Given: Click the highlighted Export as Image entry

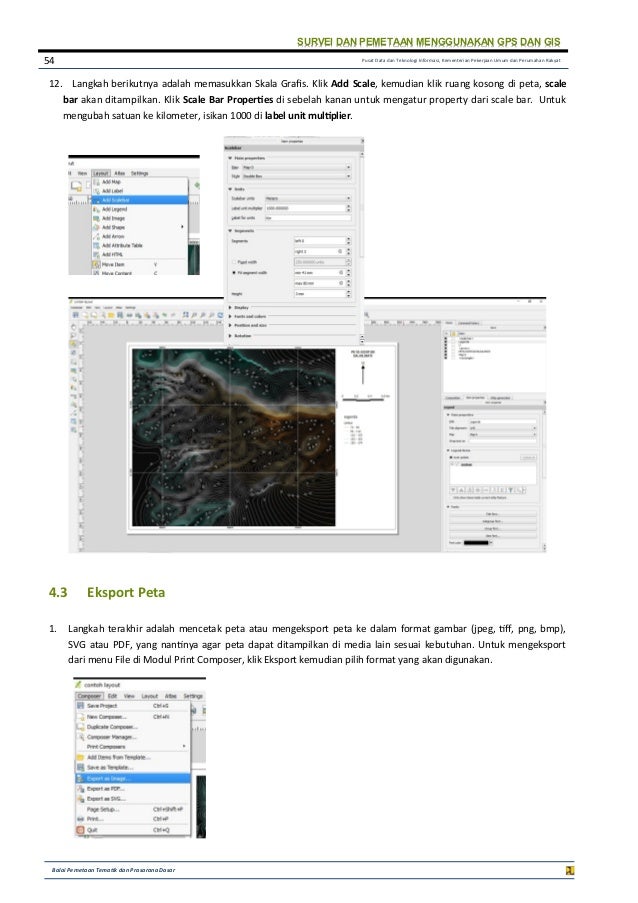Looking at the screenshot, I should 132,778.
